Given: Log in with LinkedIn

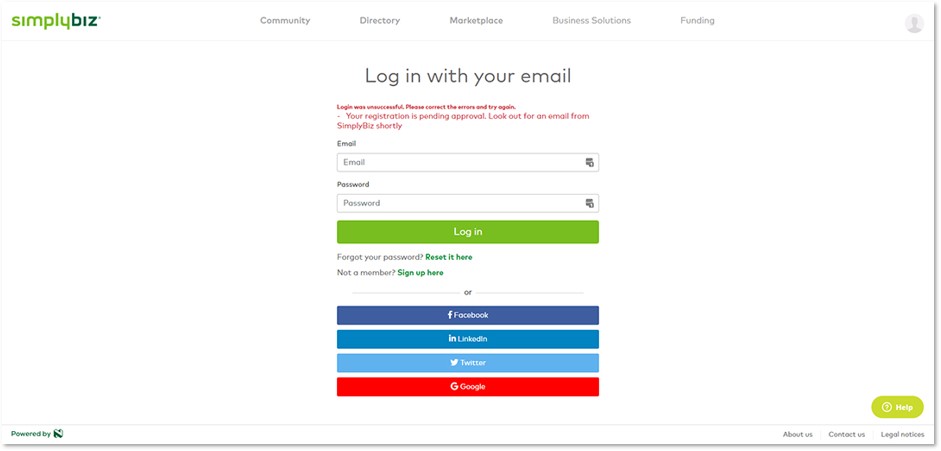Looking at the screenshot, I should 467,339.
